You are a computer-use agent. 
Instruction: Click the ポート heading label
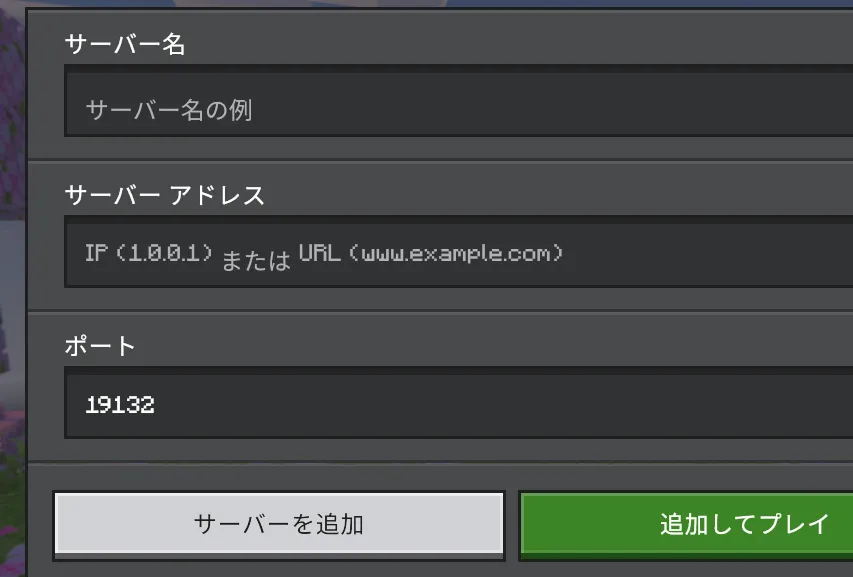100,346
